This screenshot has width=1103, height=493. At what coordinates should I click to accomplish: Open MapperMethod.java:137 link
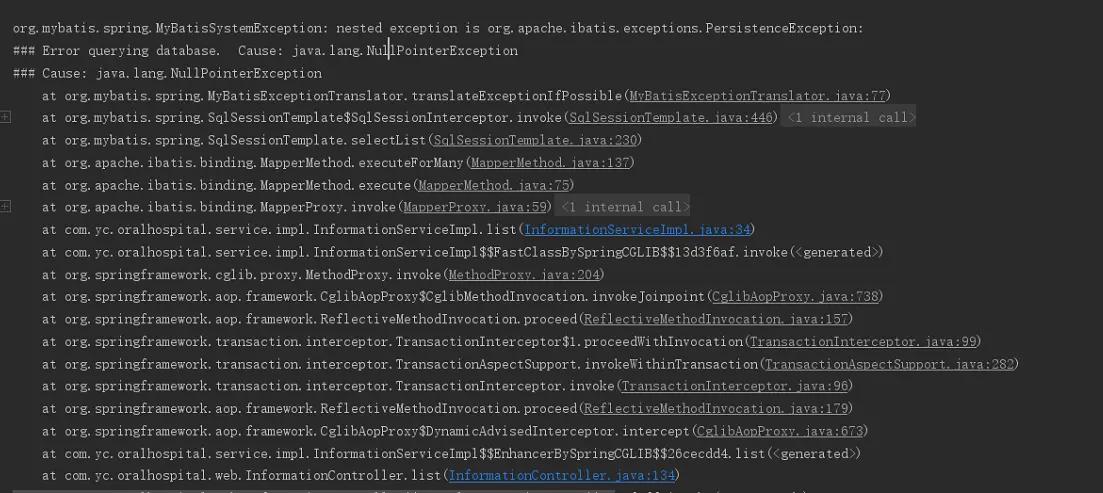point(550,162)
